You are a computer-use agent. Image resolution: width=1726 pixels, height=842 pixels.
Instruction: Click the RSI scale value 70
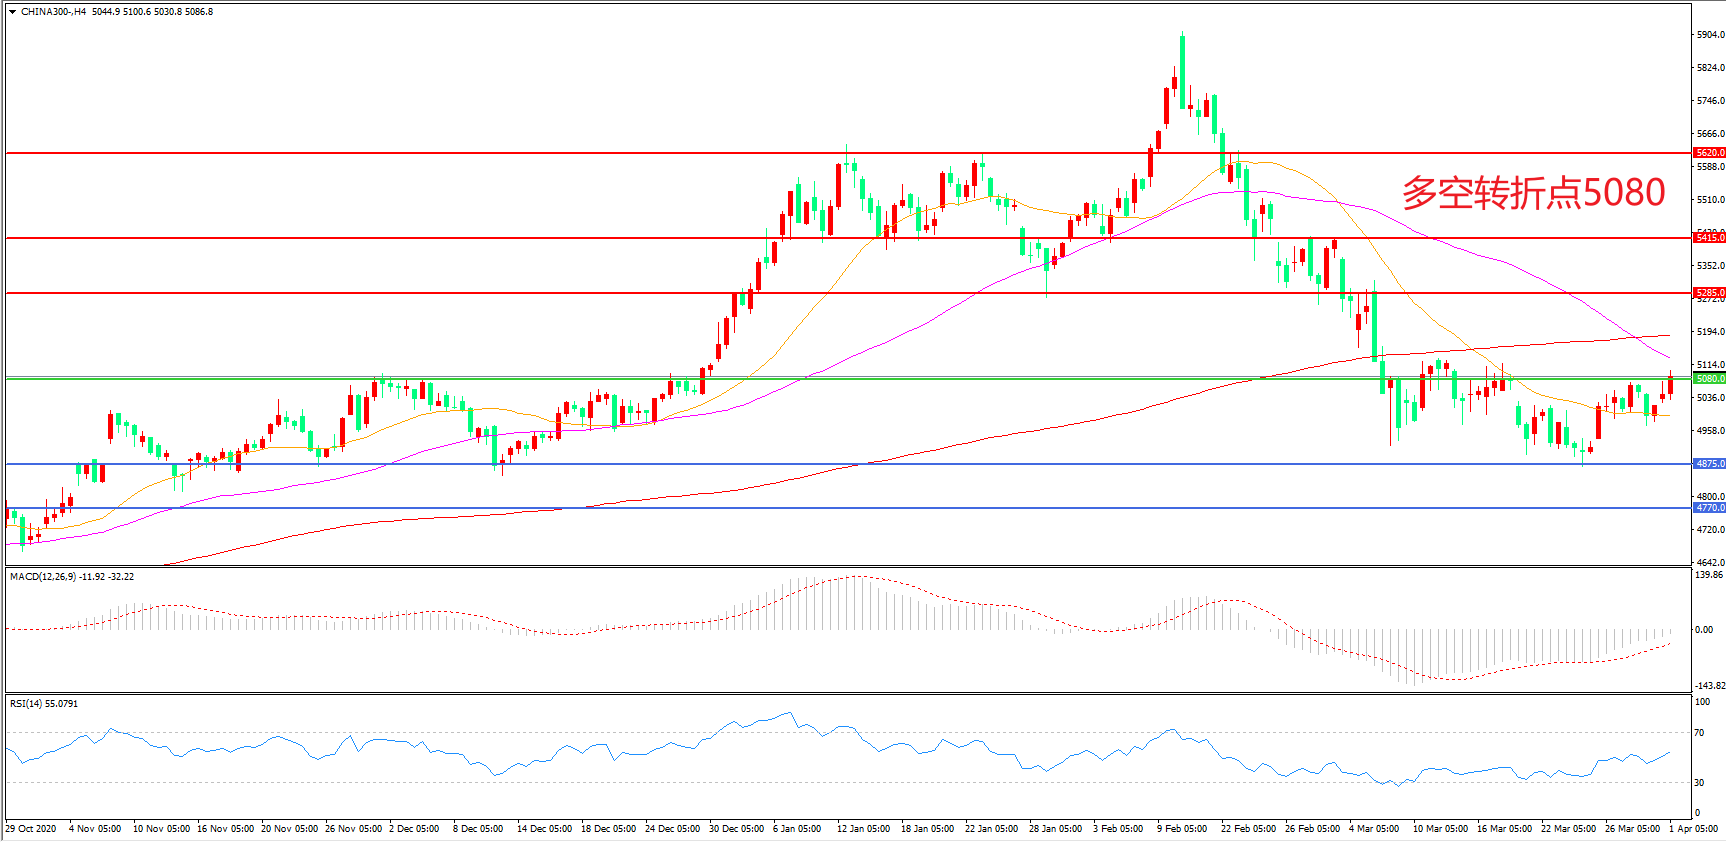coord(1700,733)
